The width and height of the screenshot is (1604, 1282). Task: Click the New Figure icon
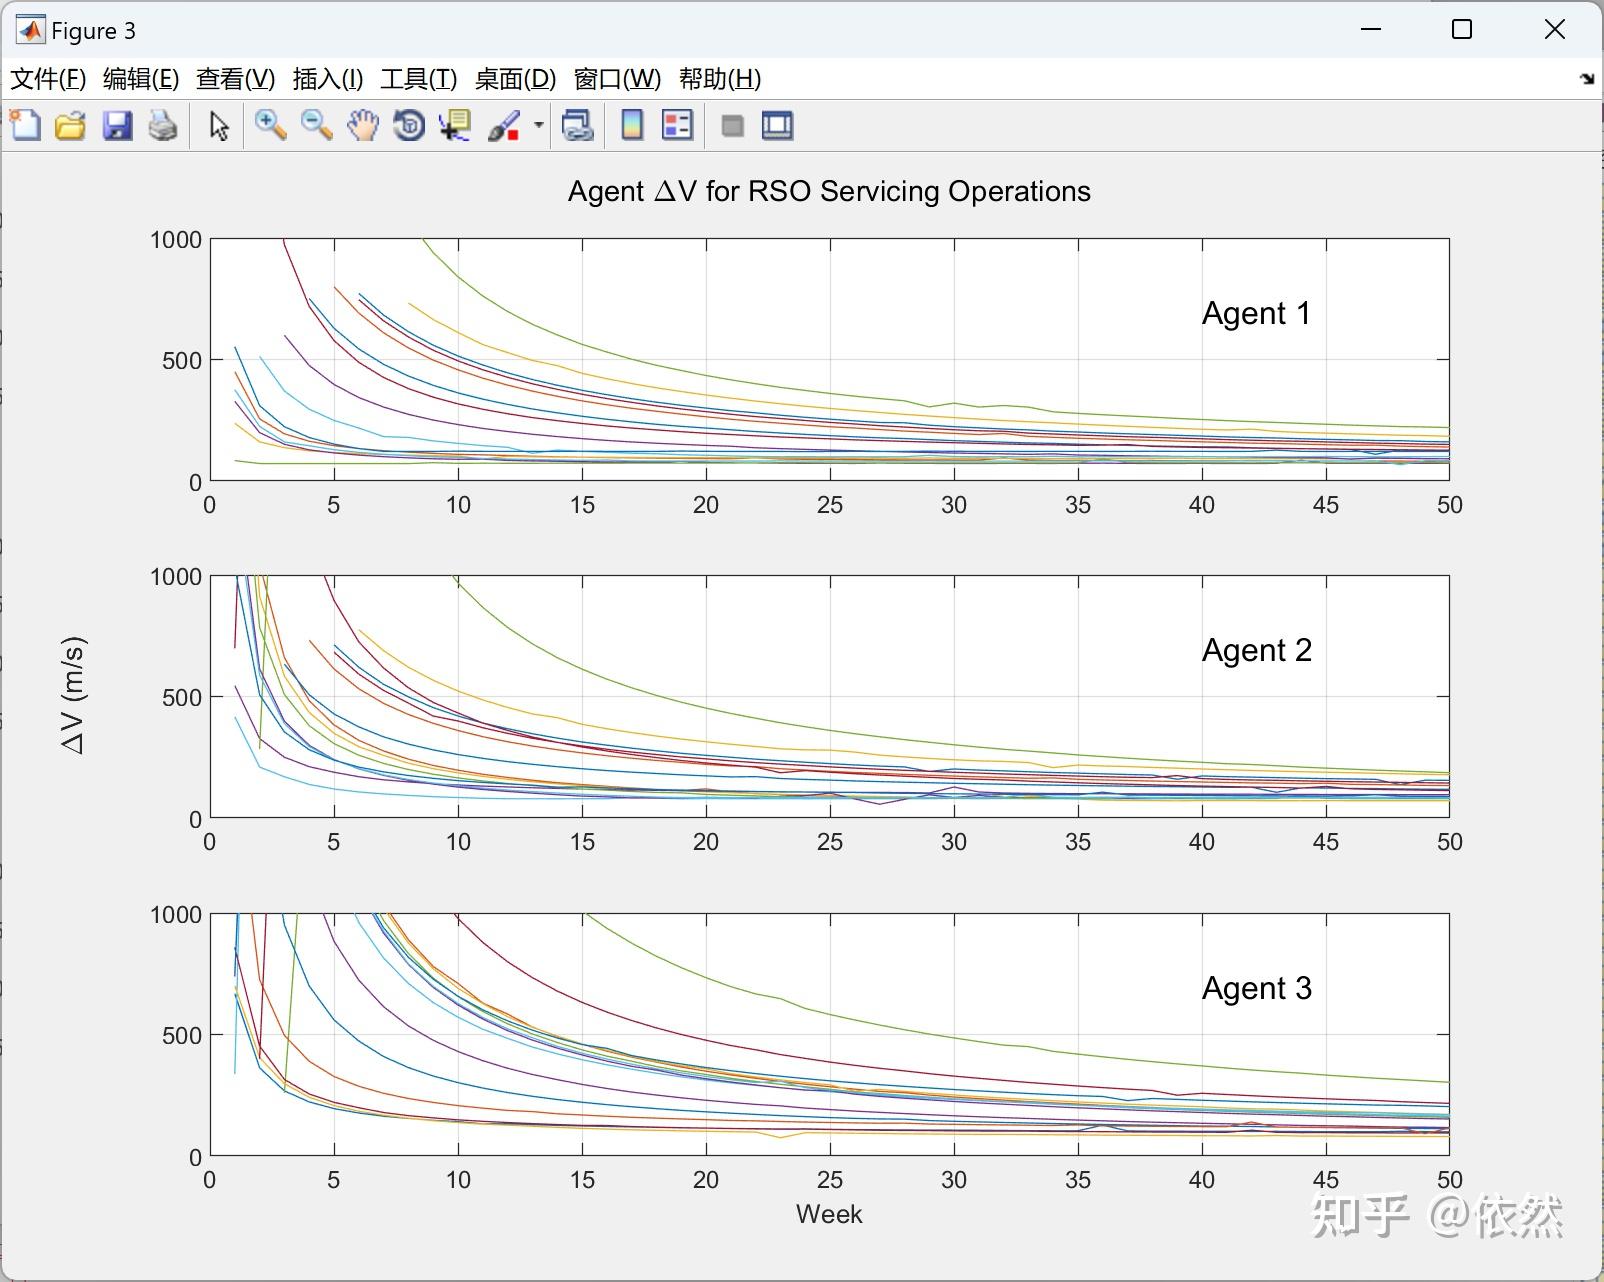[25, 126]
